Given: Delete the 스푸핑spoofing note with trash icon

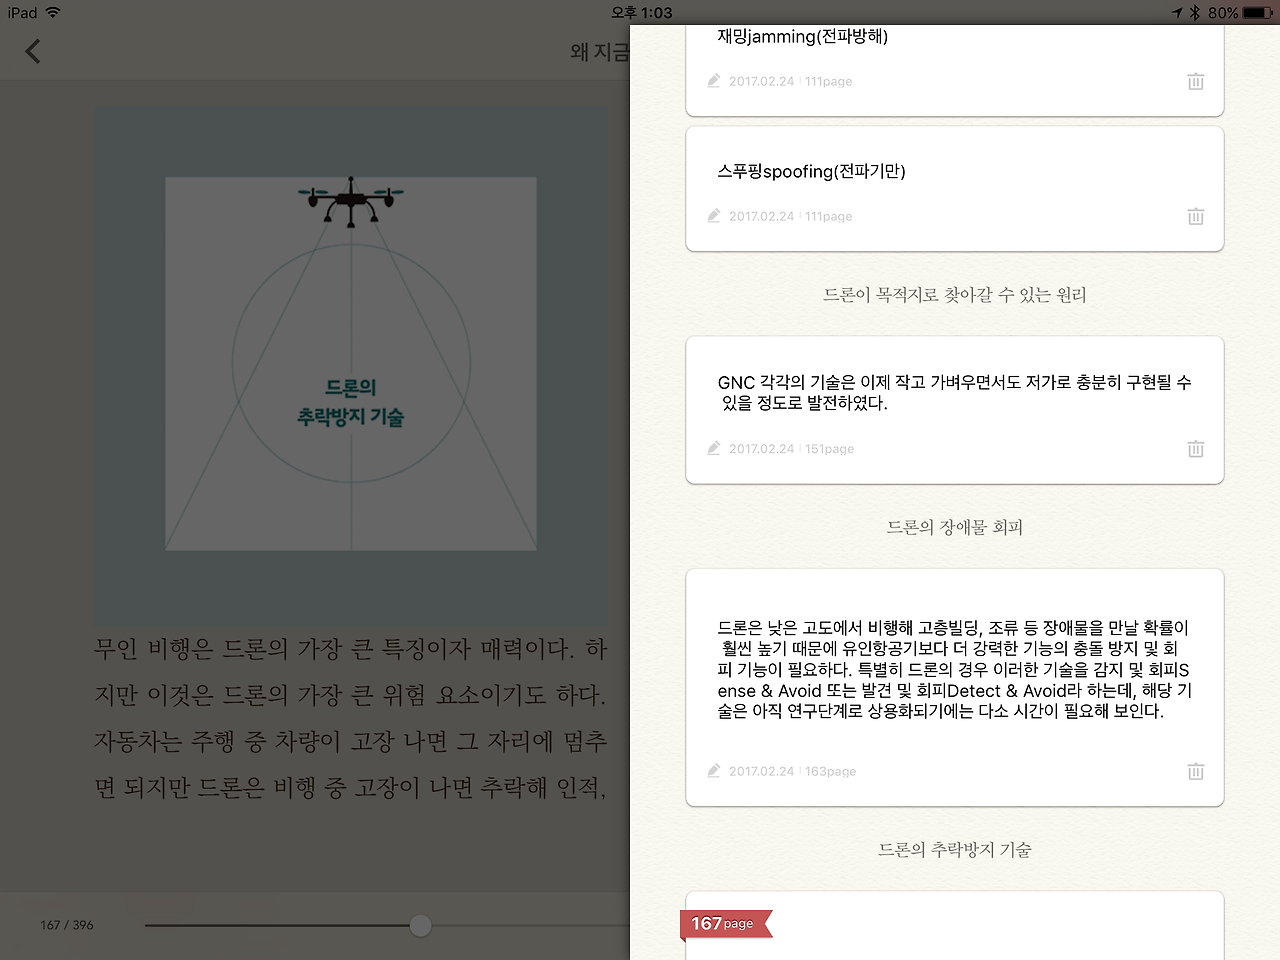Looking at the screenshot, I should [x=1195, y=216].
